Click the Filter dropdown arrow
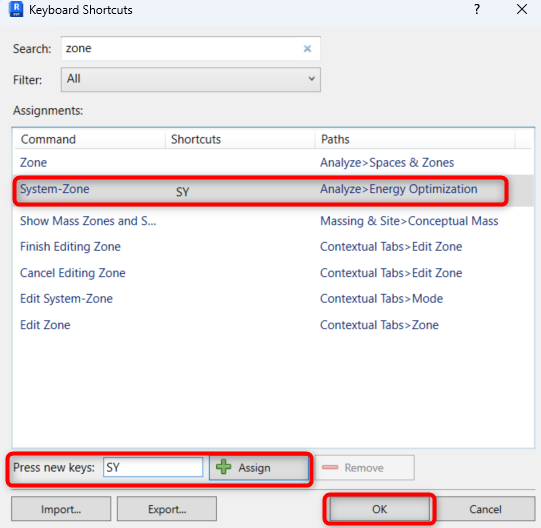Screen dimensions: 541x528 click(x=311, y=79)
